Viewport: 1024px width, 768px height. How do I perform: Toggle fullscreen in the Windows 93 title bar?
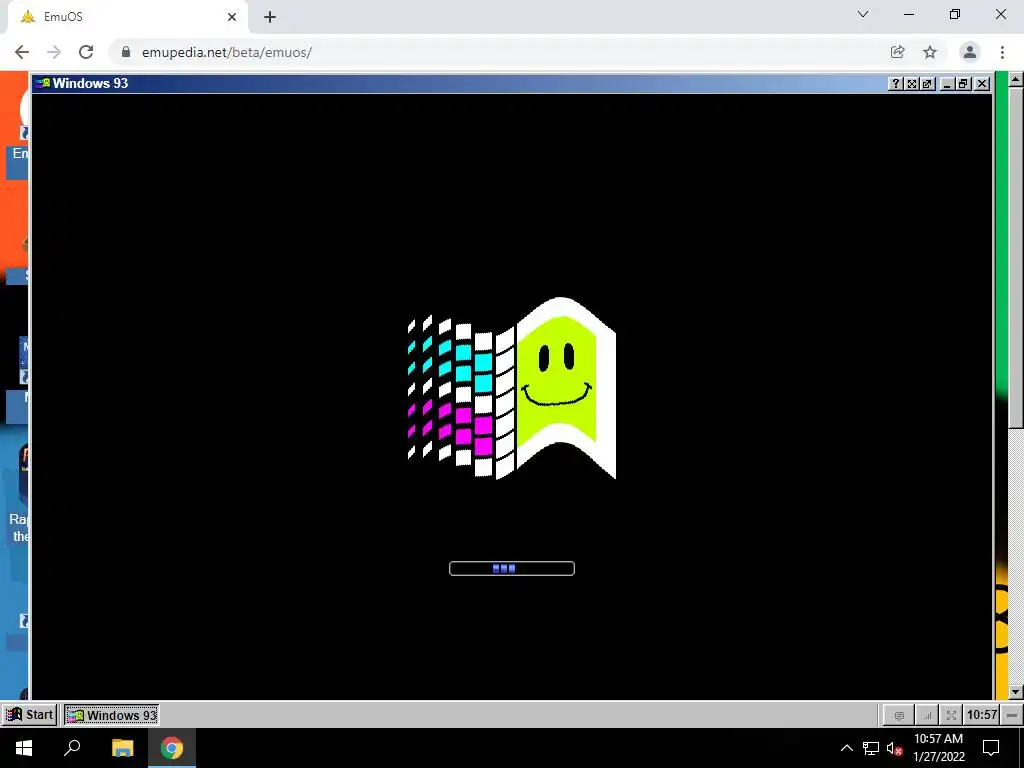[x=912, y=84]
